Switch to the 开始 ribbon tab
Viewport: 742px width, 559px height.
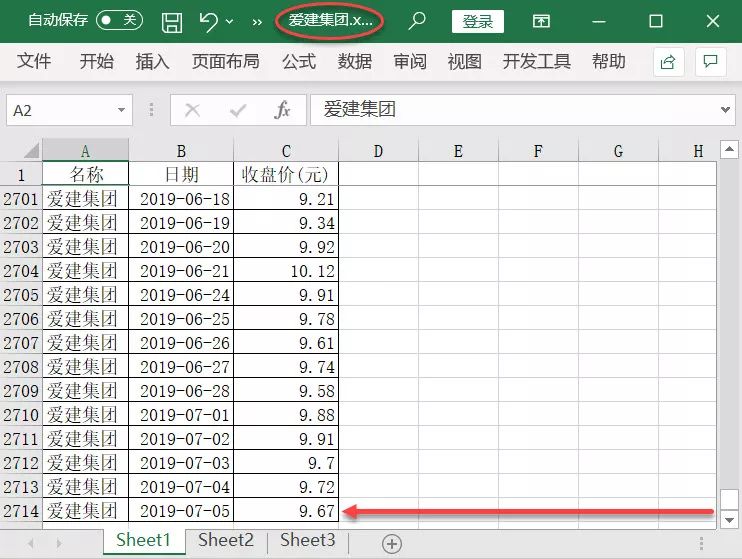pos(97,62)
